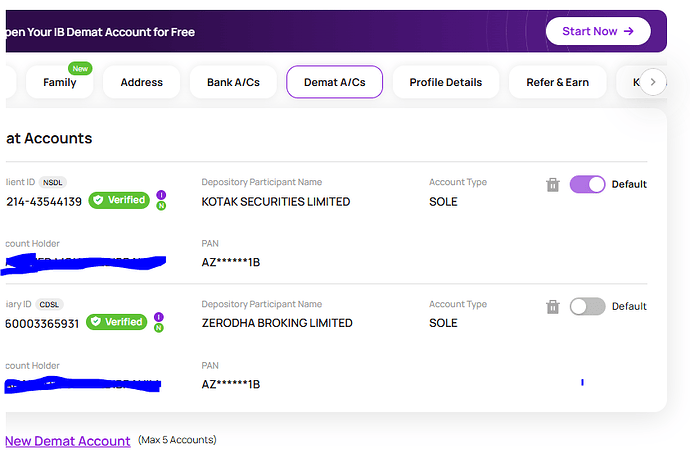690x457 pixels.
Task: Toggle default switch for Kotak Securities account
Action: (x=587, y=184)
